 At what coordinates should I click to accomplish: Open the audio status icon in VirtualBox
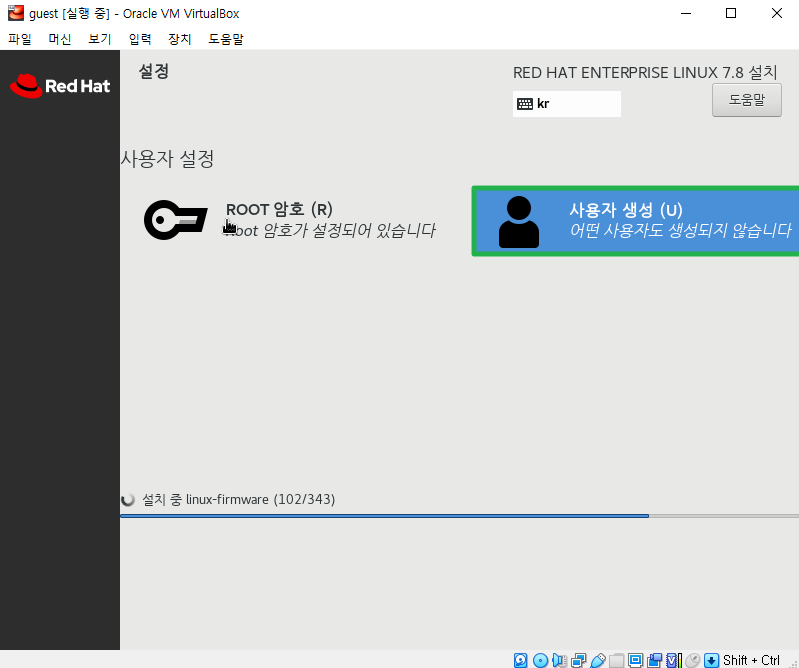pos(559,660)
